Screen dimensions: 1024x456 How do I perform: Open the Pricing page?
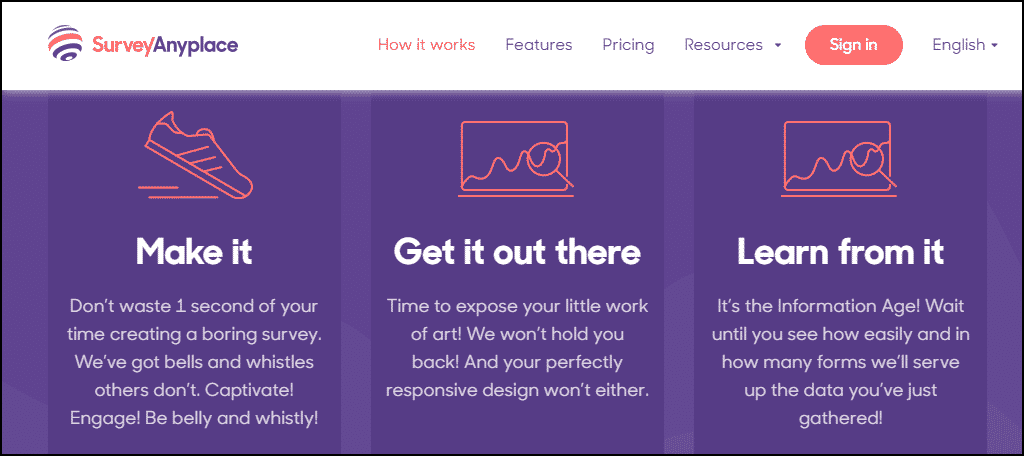(x=628, y=45)
